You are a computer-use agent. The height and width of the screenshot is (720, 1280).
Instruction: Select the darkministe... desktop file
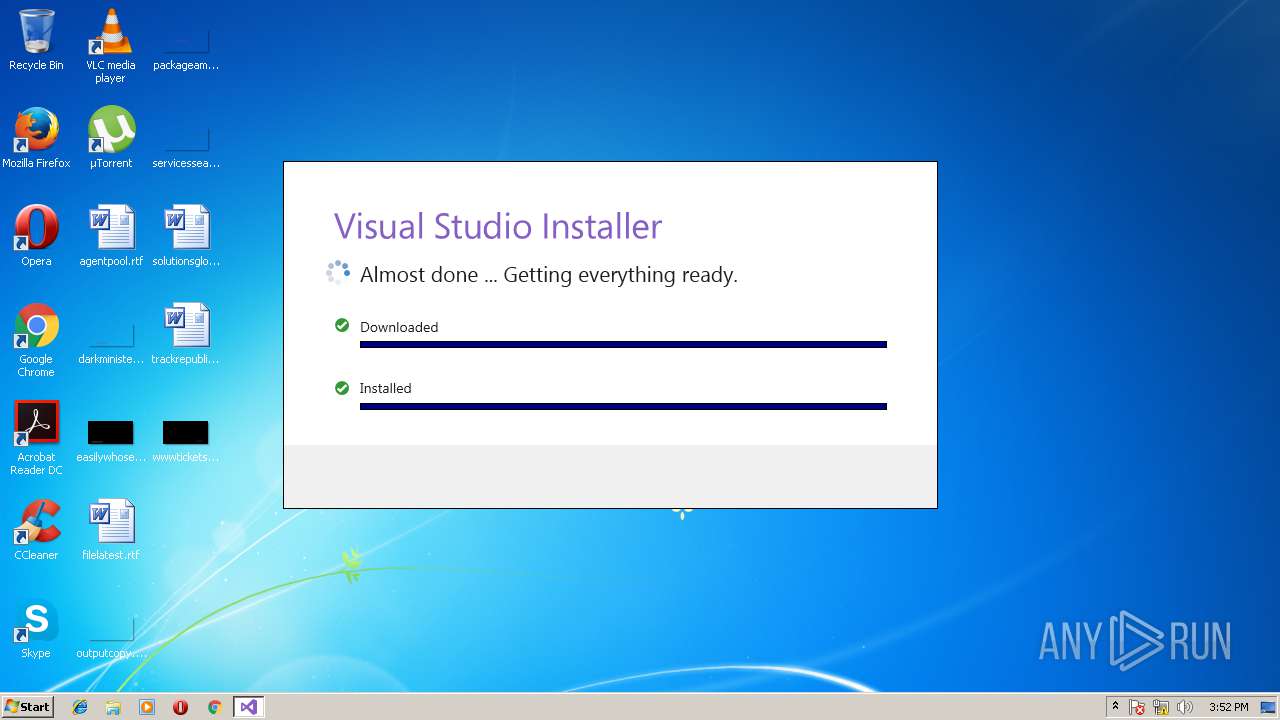tap(111, 341)
